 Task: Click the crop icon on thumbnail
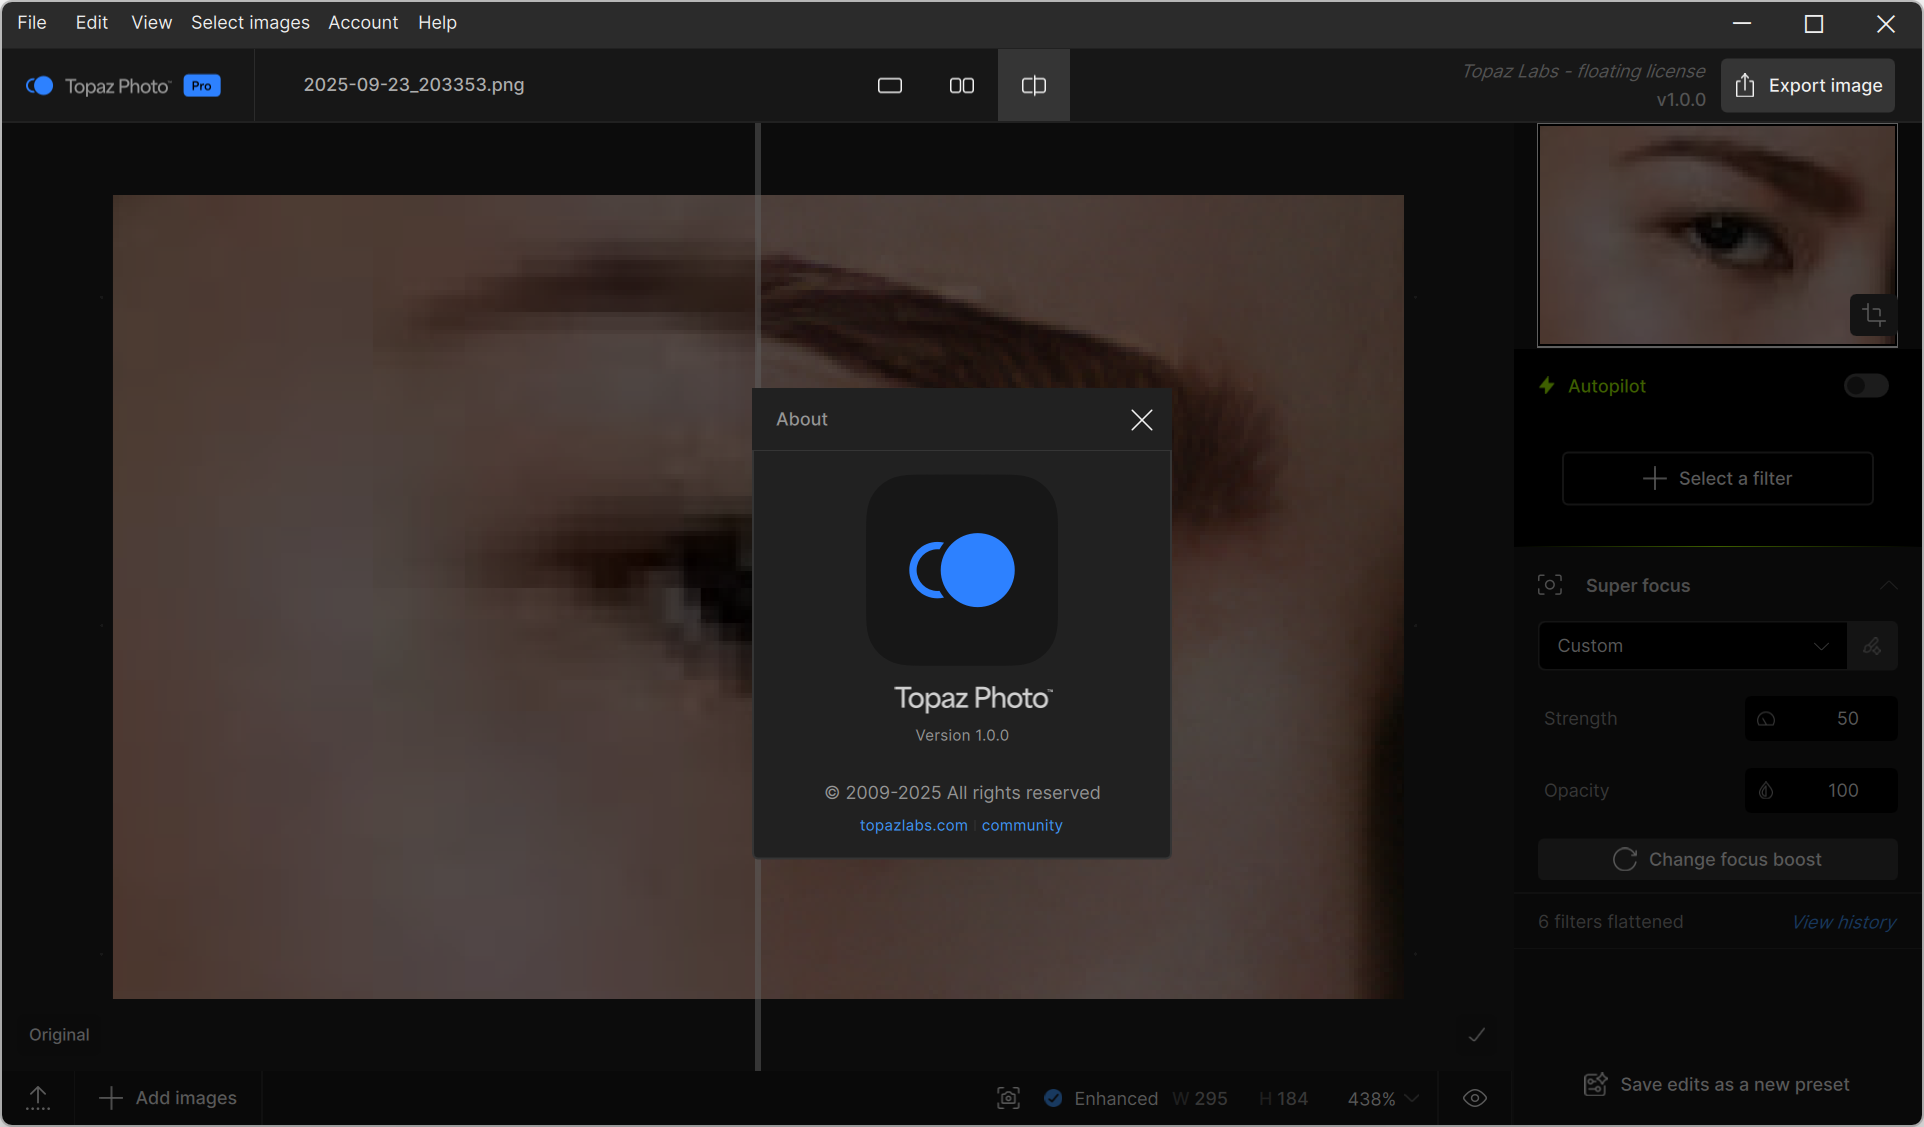[1872, 315]
